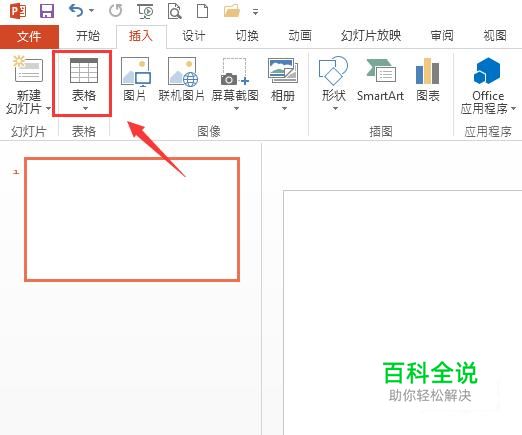Click the redo/repeat icon
The image size is (522, 435).
click(x=115, y=11)
